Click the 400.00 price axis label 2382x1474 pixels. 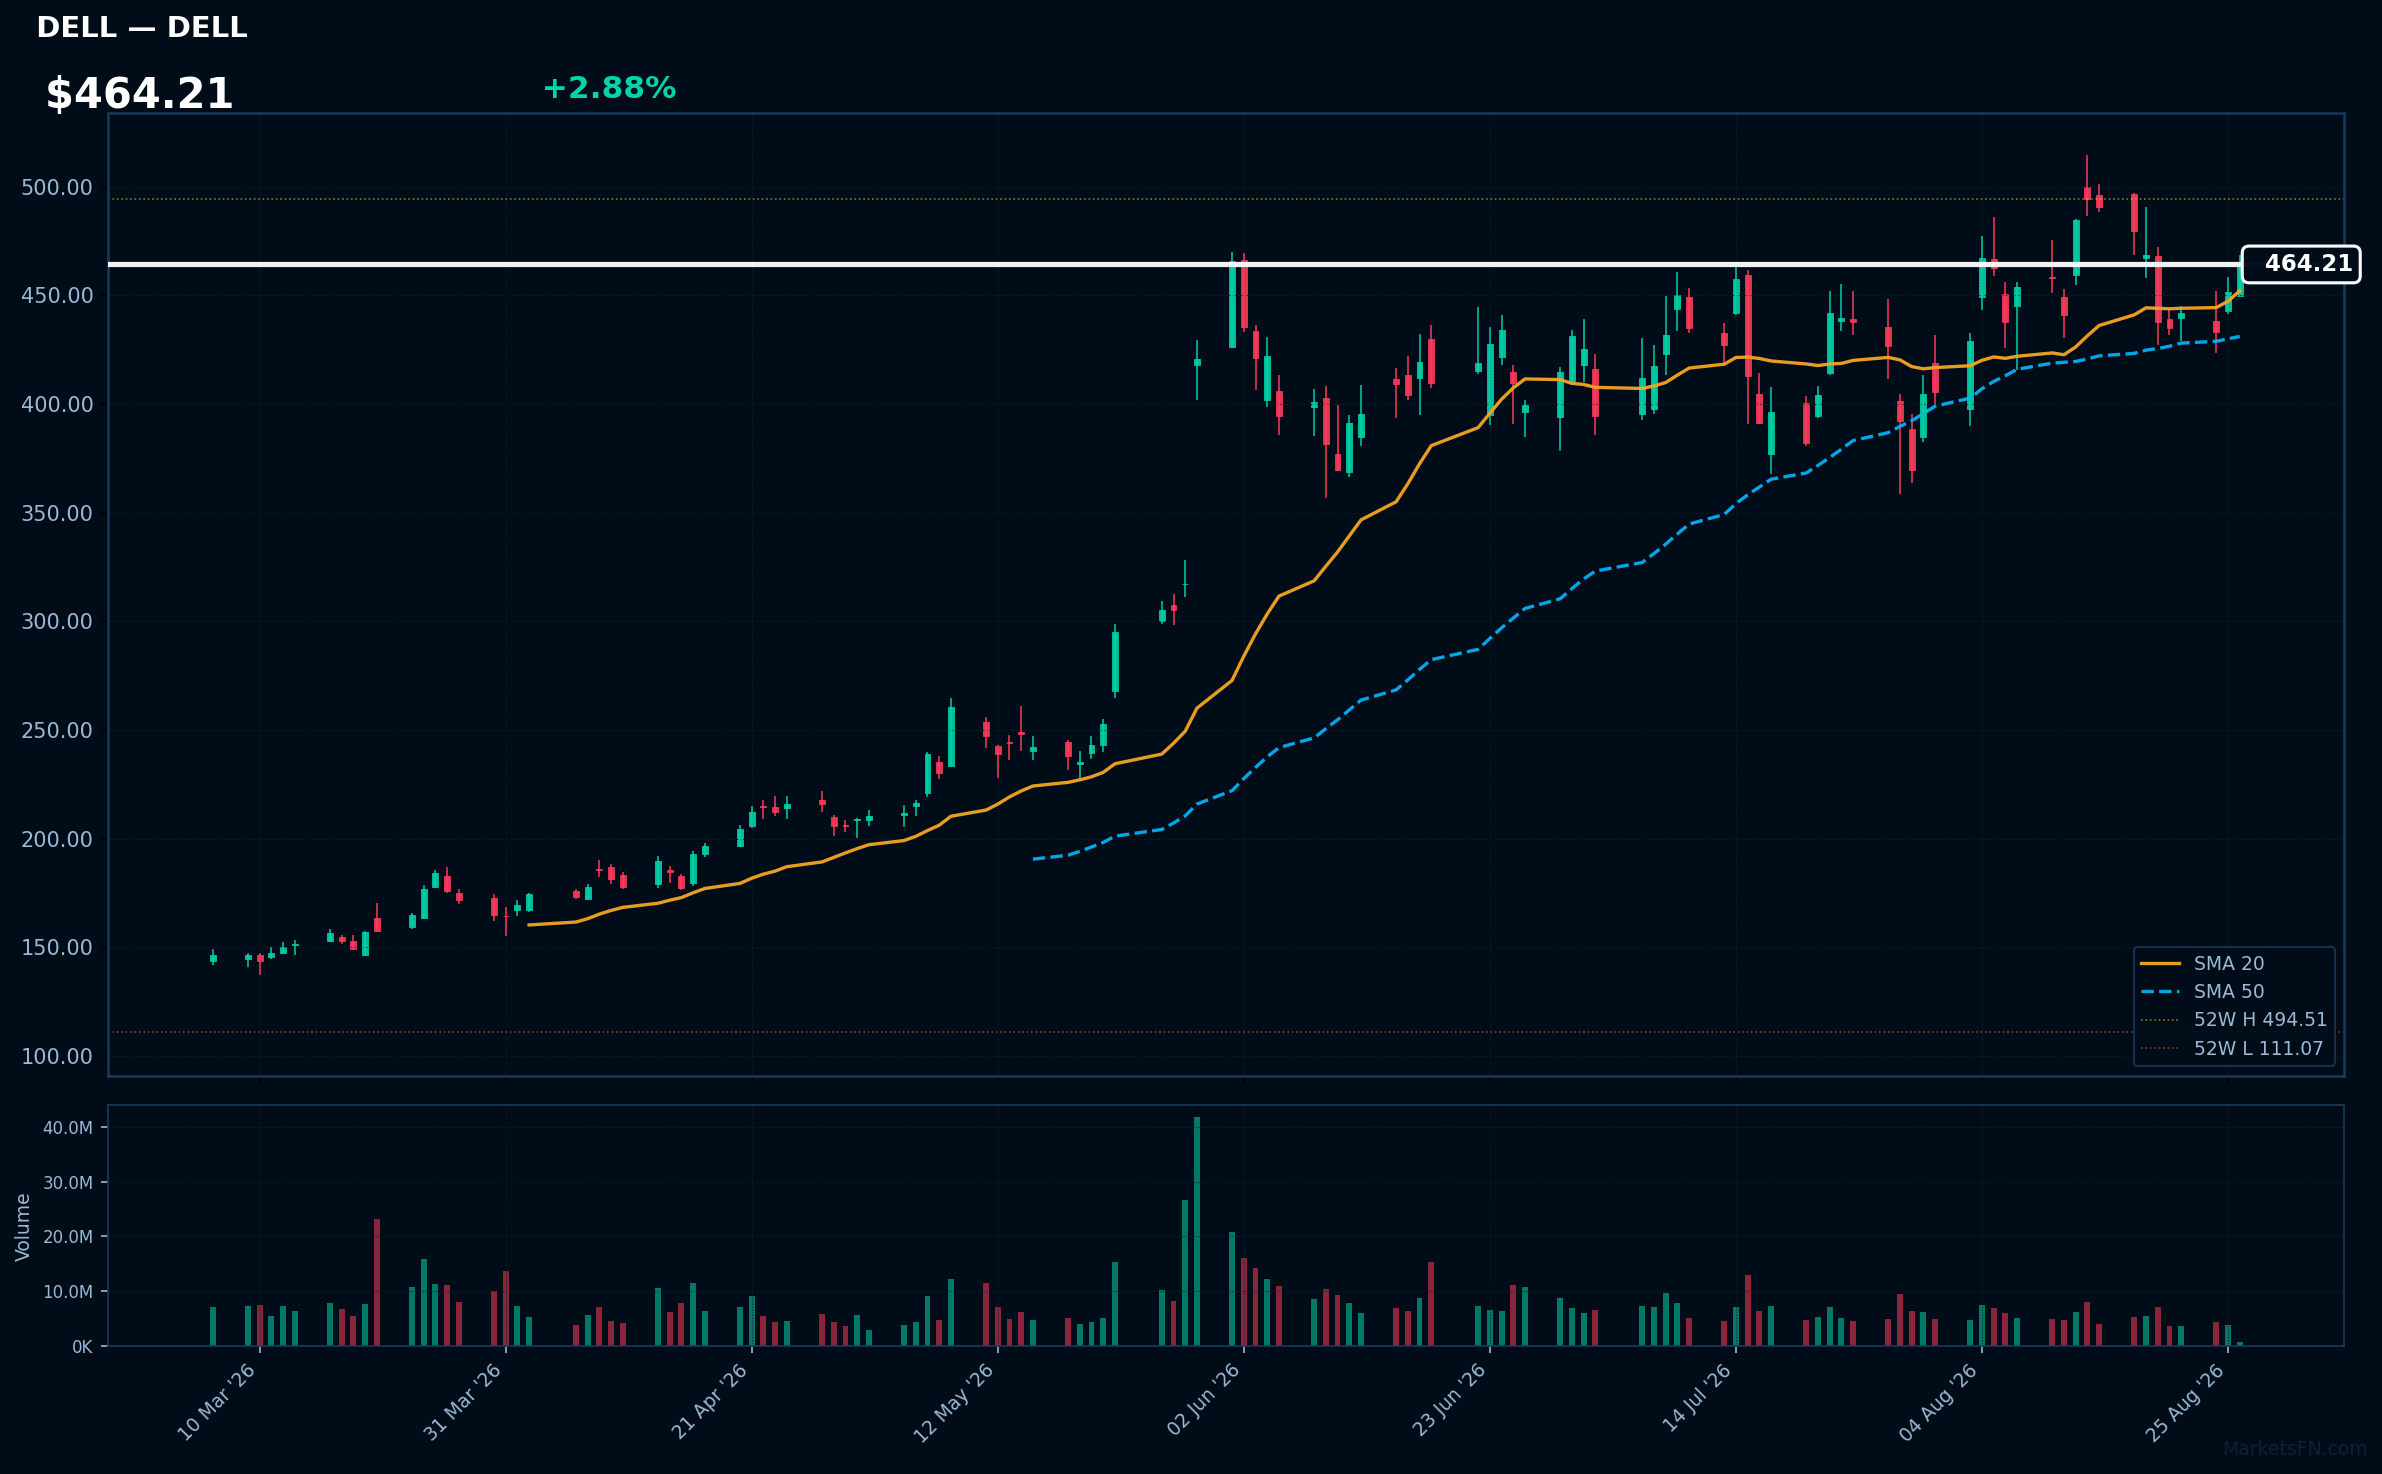click(57, 405)
